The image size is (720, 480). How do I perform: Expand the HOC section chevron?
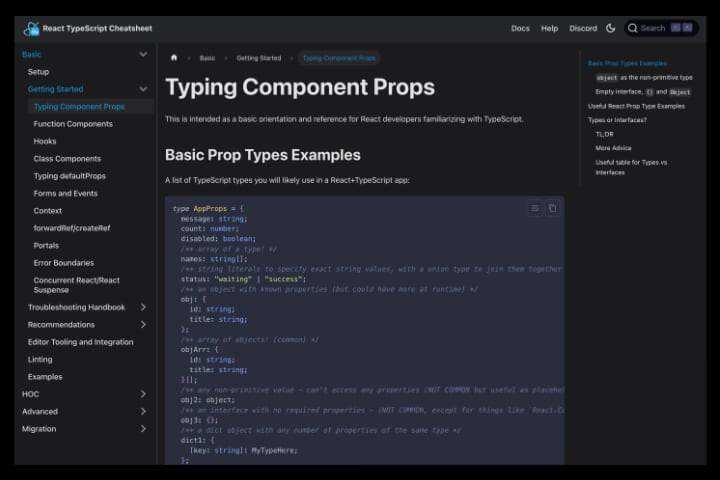click(143, 394)
